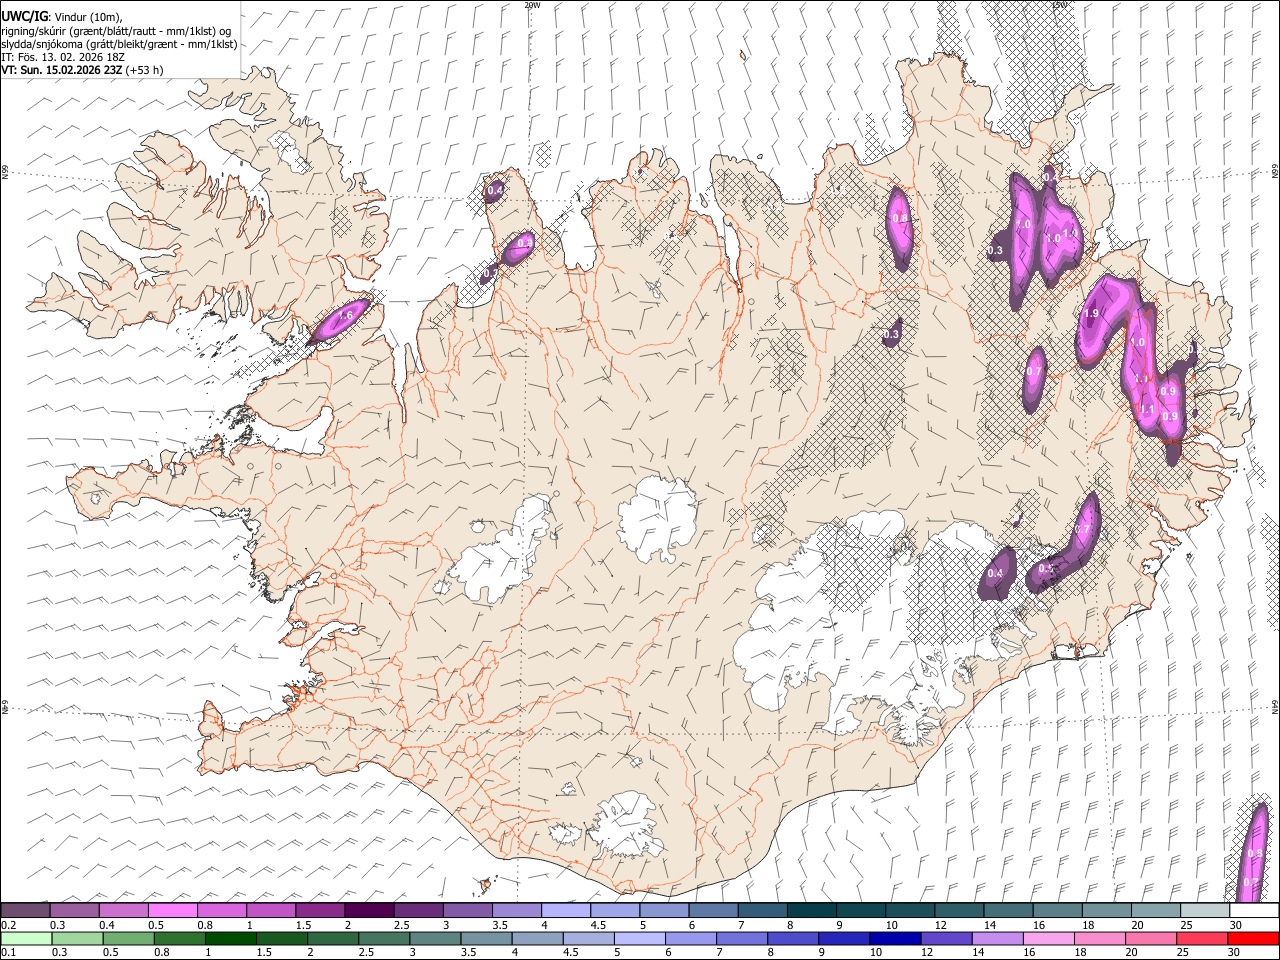Click the 14–16 swatch on the upper teal scale

[x=1008, y=910]
